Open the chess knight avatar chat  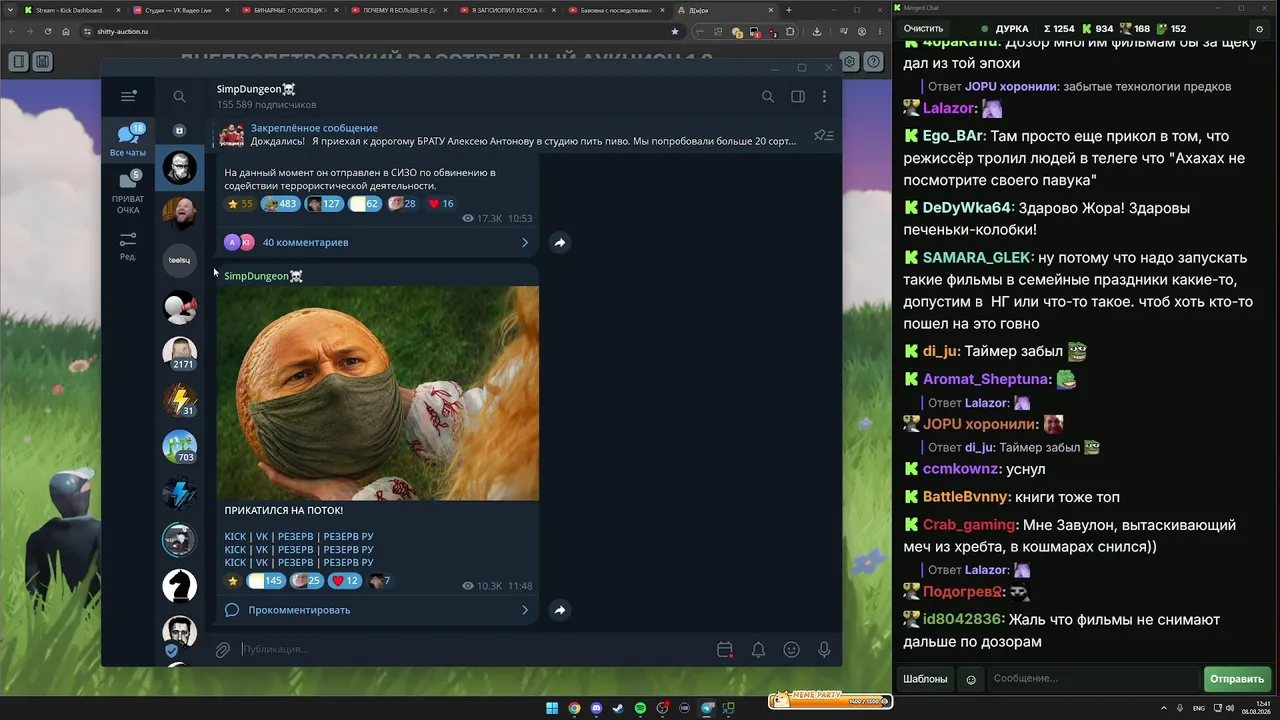click(x=179, y=586)
